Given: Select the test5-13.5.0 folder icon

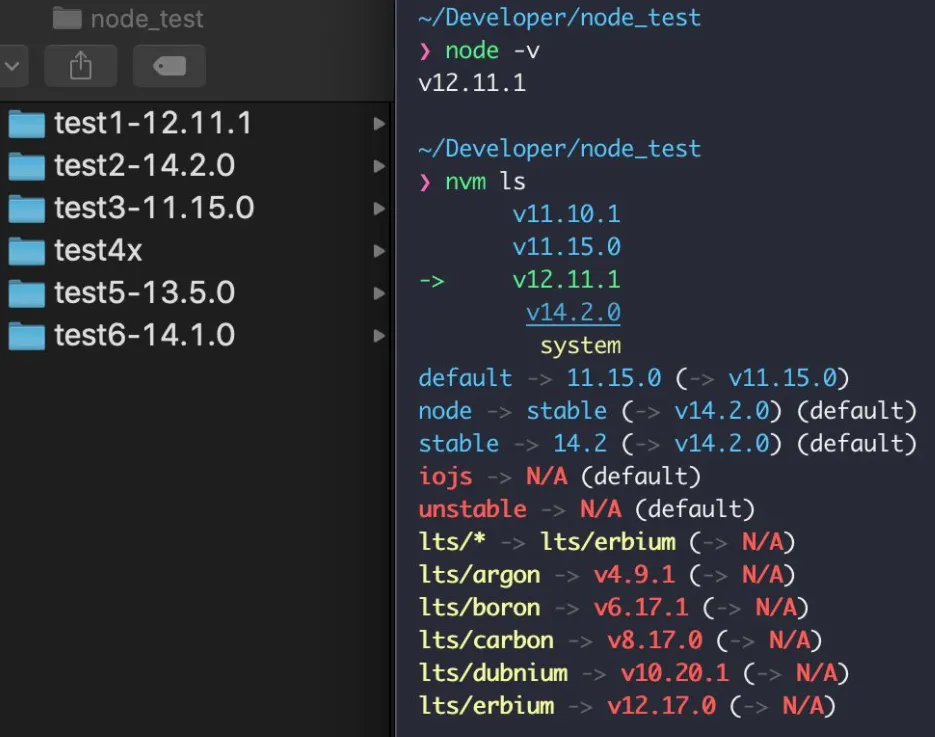Looking at the screenshot, I should point(27,293).
